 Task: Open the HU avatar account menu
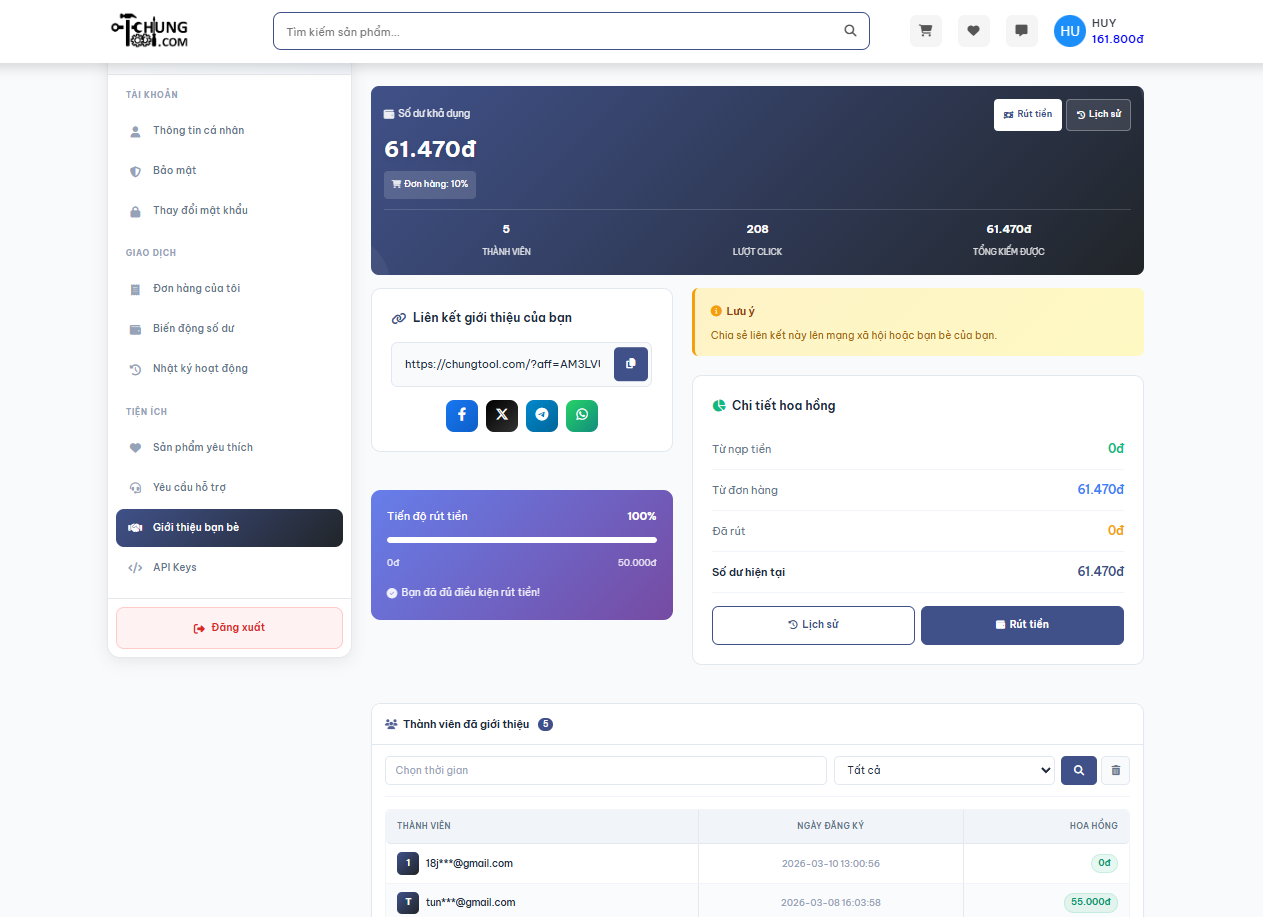click(x=1069, y=31)
